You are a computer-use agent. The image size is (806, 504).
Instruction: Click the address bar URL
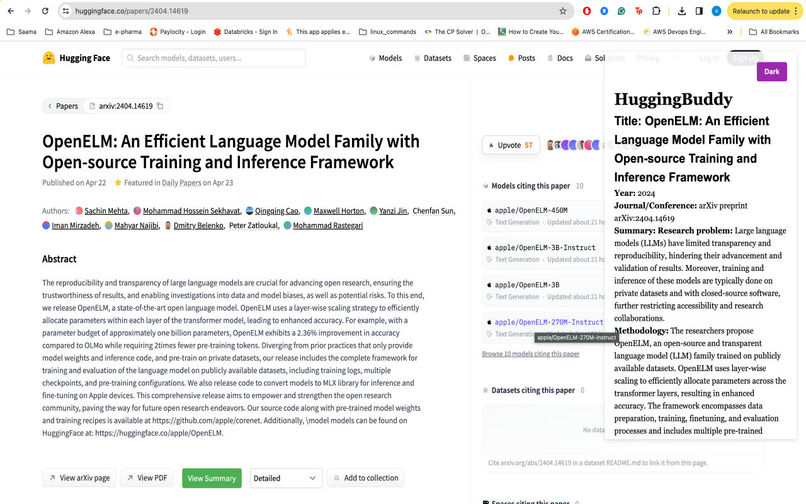(132, 11)
